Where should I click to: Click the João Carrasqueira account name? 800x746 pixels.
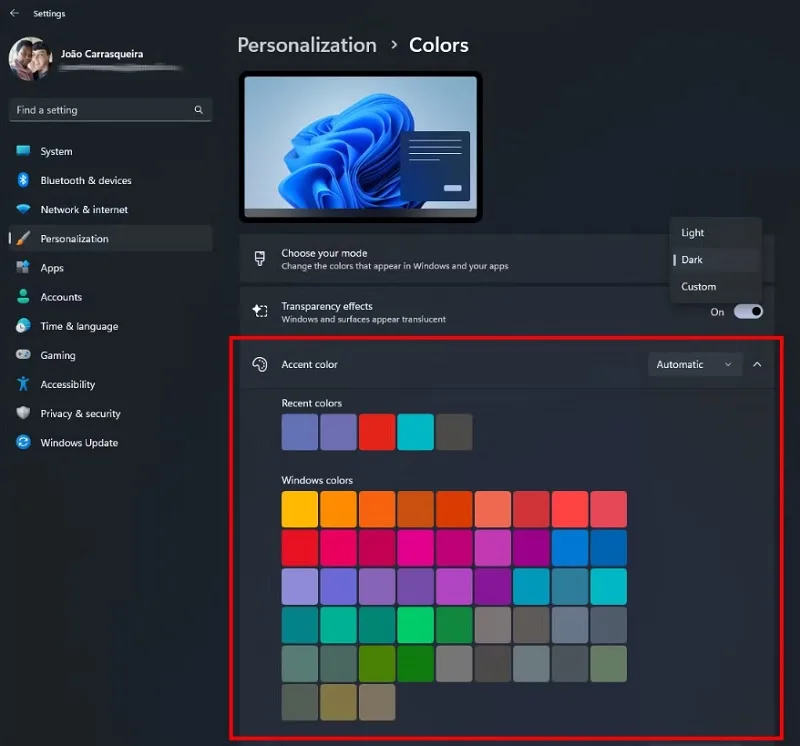(x=102, y=54)
